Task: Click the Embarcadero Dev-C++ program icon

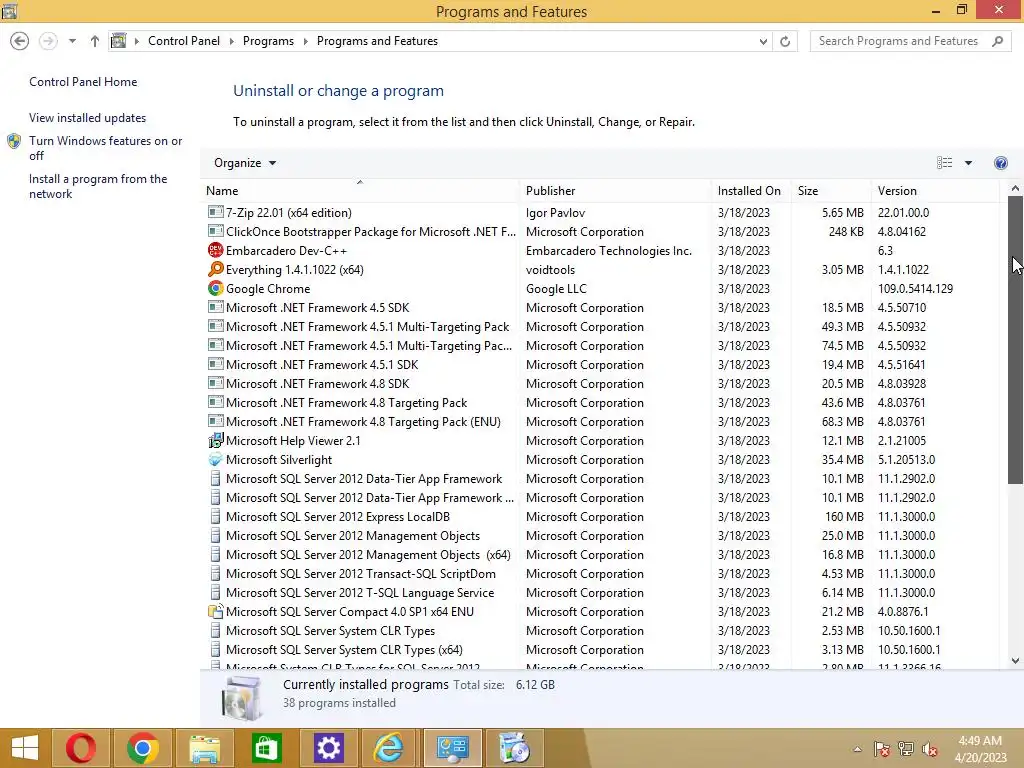Action: click(216, 250)
